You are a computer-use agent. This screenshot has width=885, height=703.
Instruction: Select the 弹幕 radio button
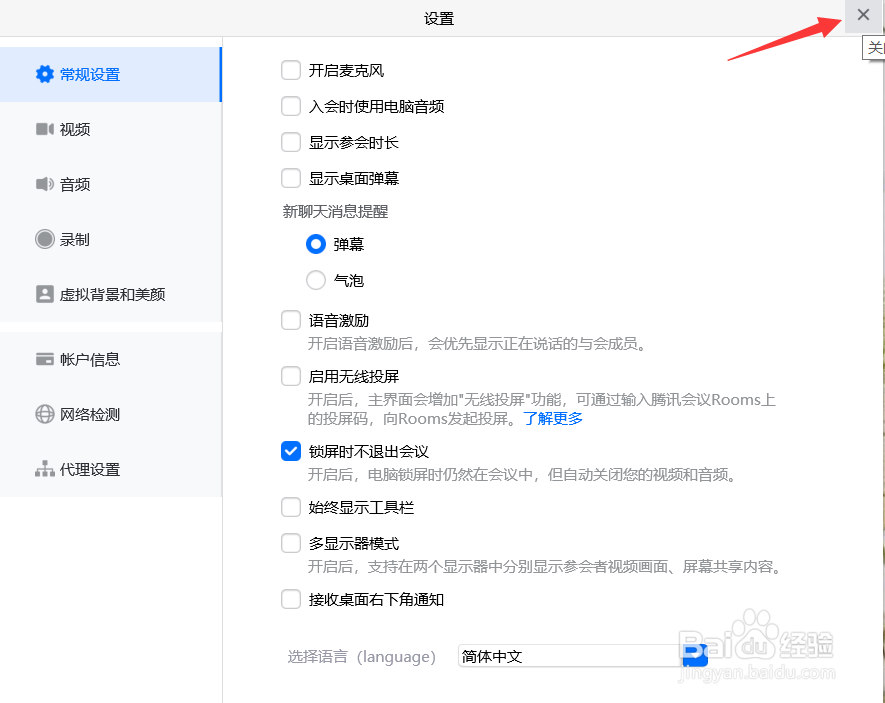click(315, 244)
